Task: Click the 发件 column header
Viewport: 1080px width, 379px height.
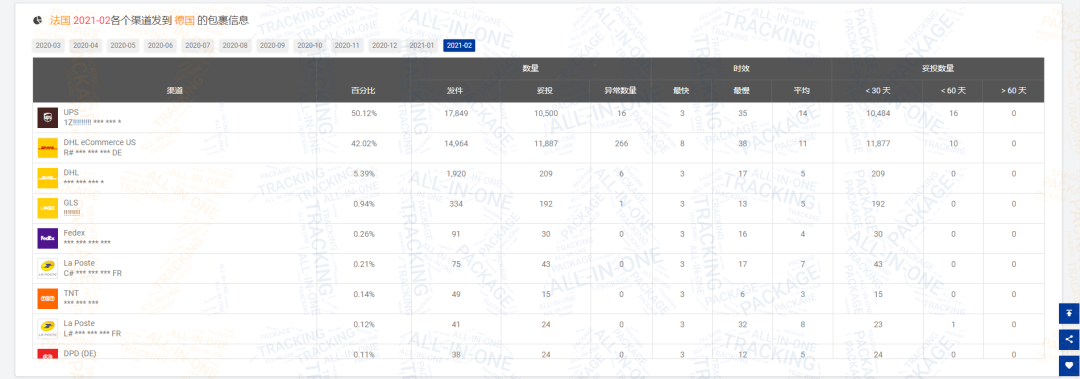Action: pyautogui.click(x=455, y=90)
